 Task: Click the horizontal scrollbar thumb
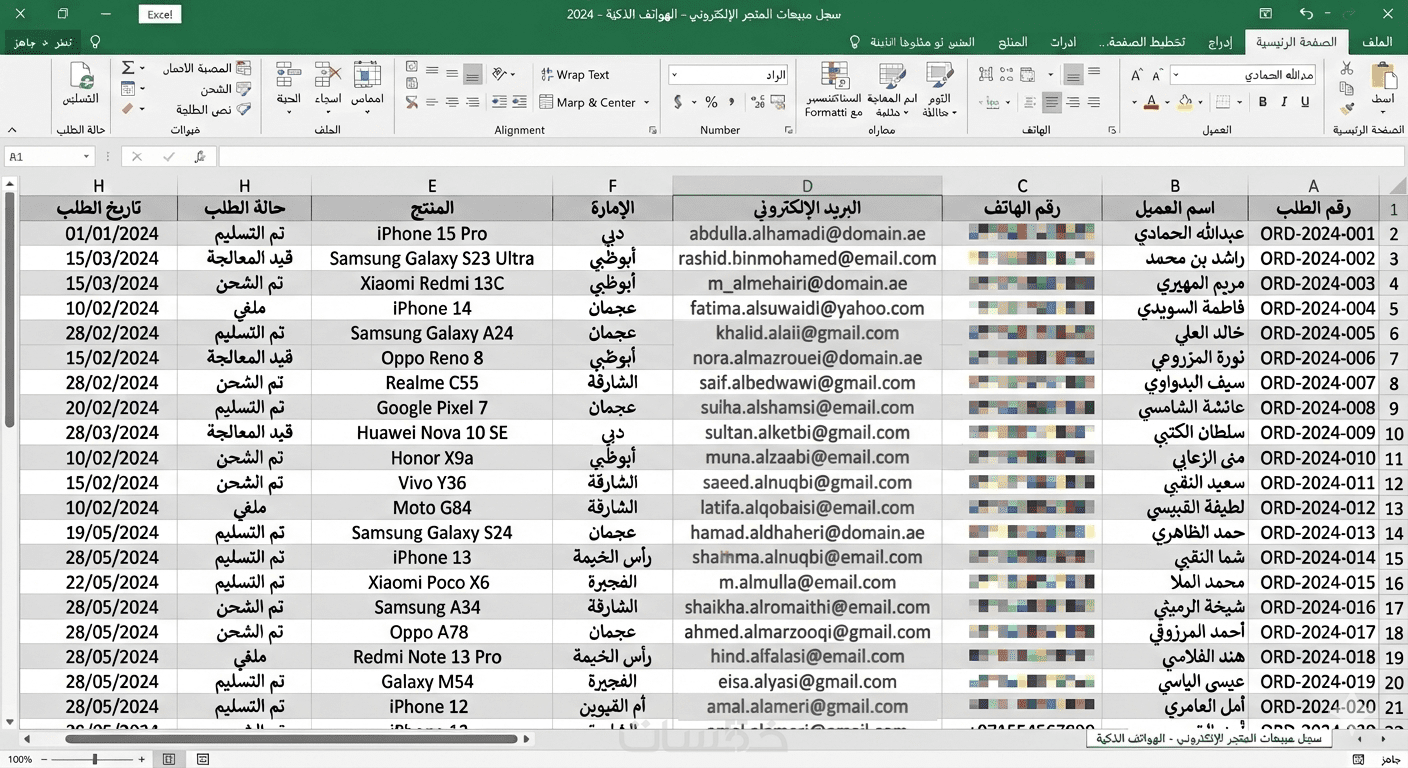292,739
